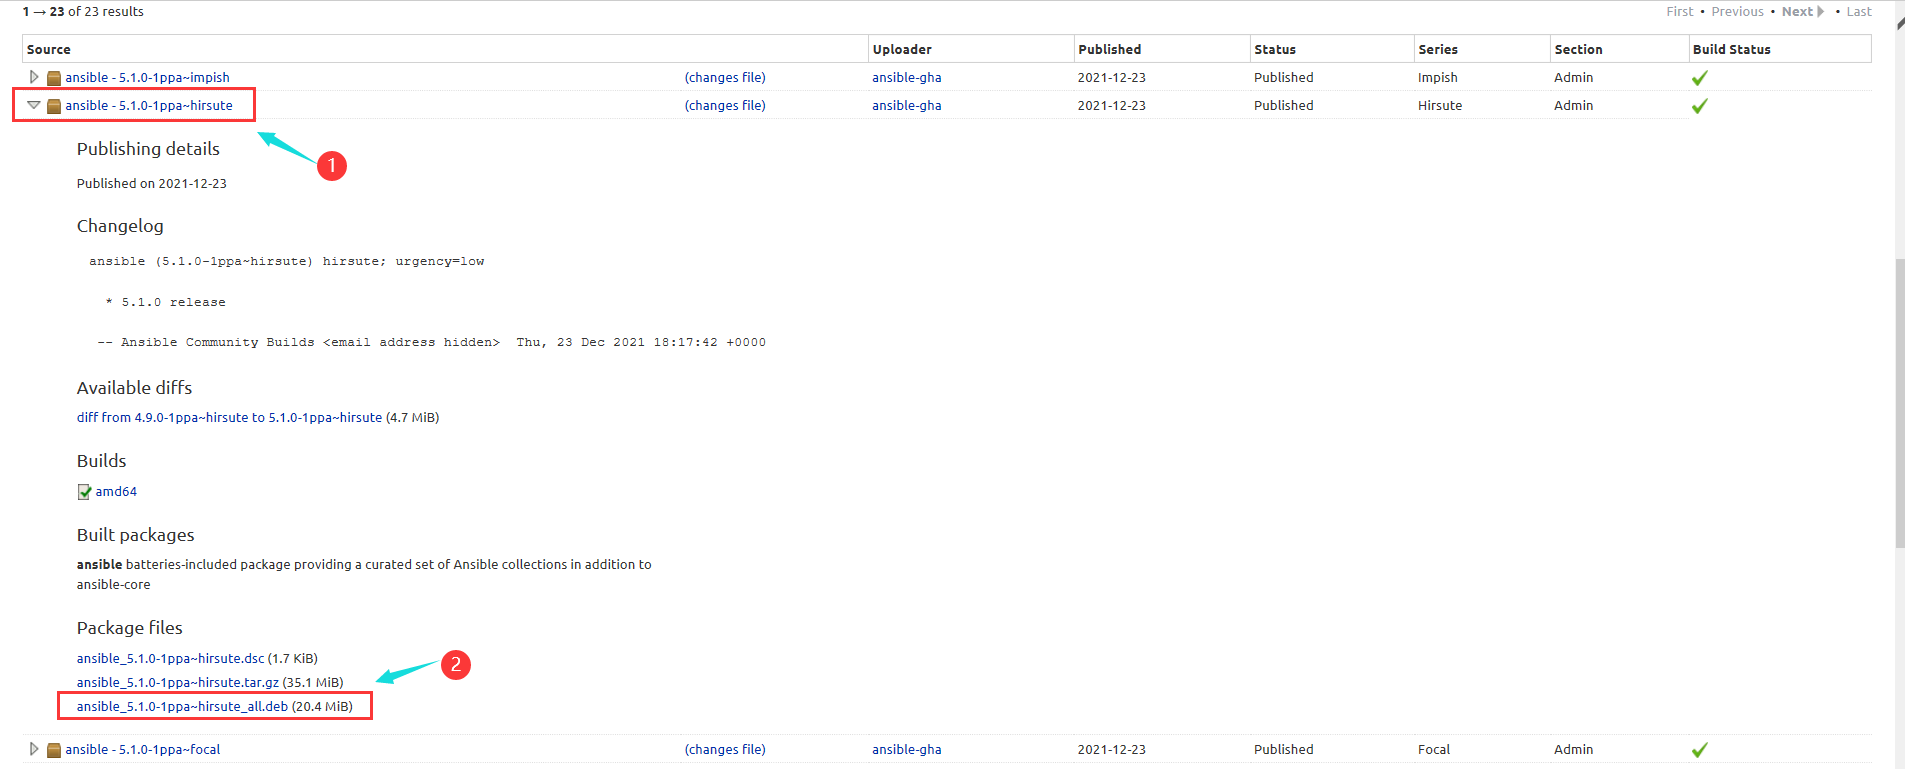The image size is (1905, 769).
Task: Open changes file for hirsute row
Action: [725, 105]
